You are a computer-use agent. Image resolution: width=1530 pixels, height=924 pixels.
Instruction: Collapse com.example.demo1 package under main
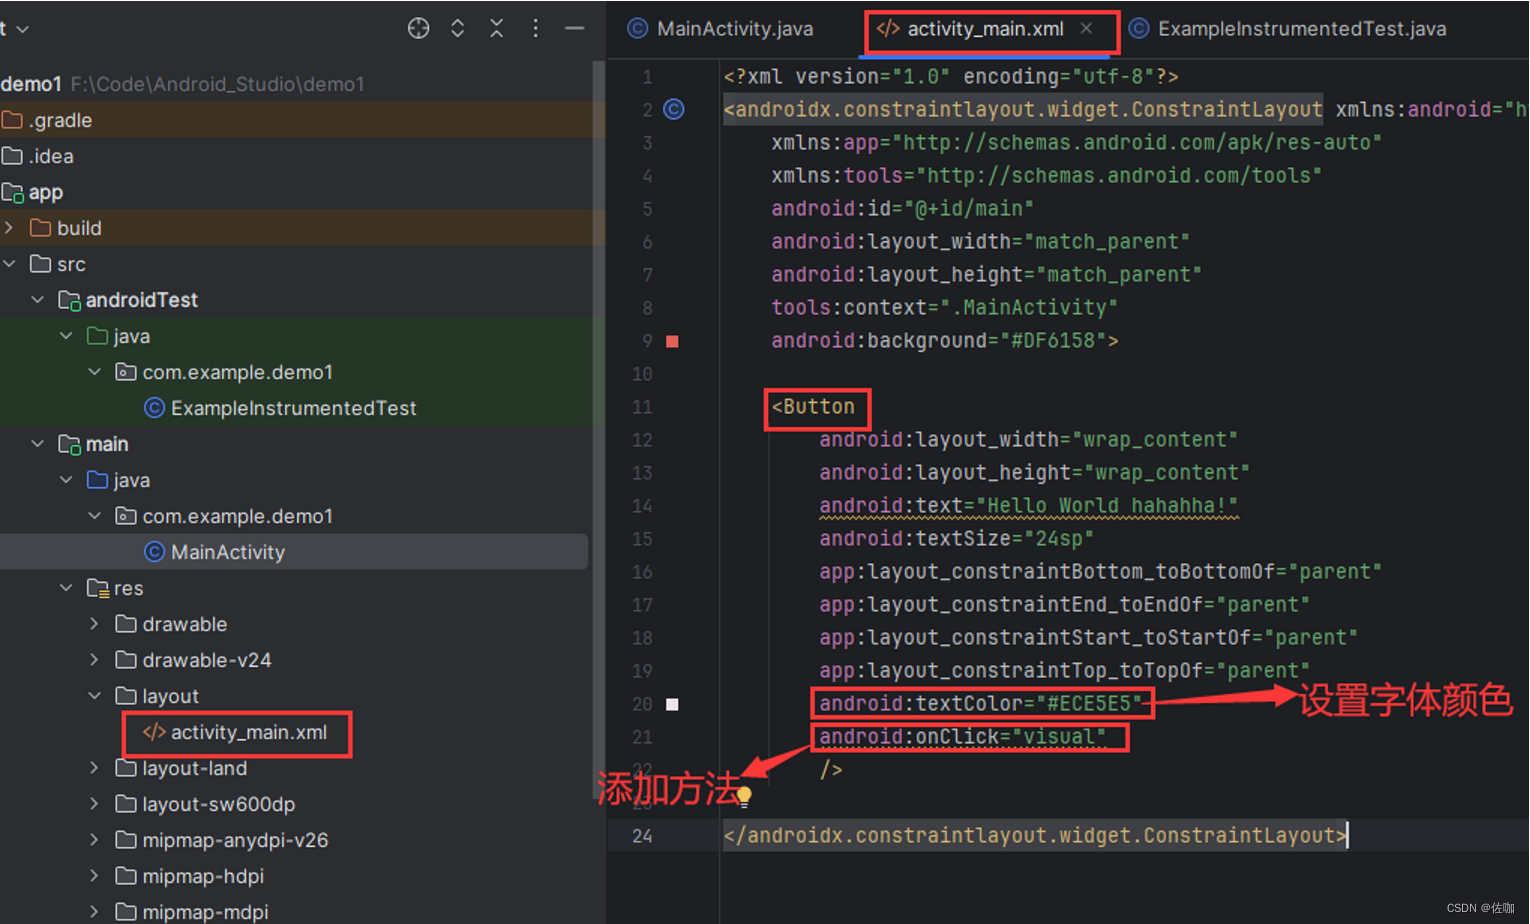click(94, 516)
